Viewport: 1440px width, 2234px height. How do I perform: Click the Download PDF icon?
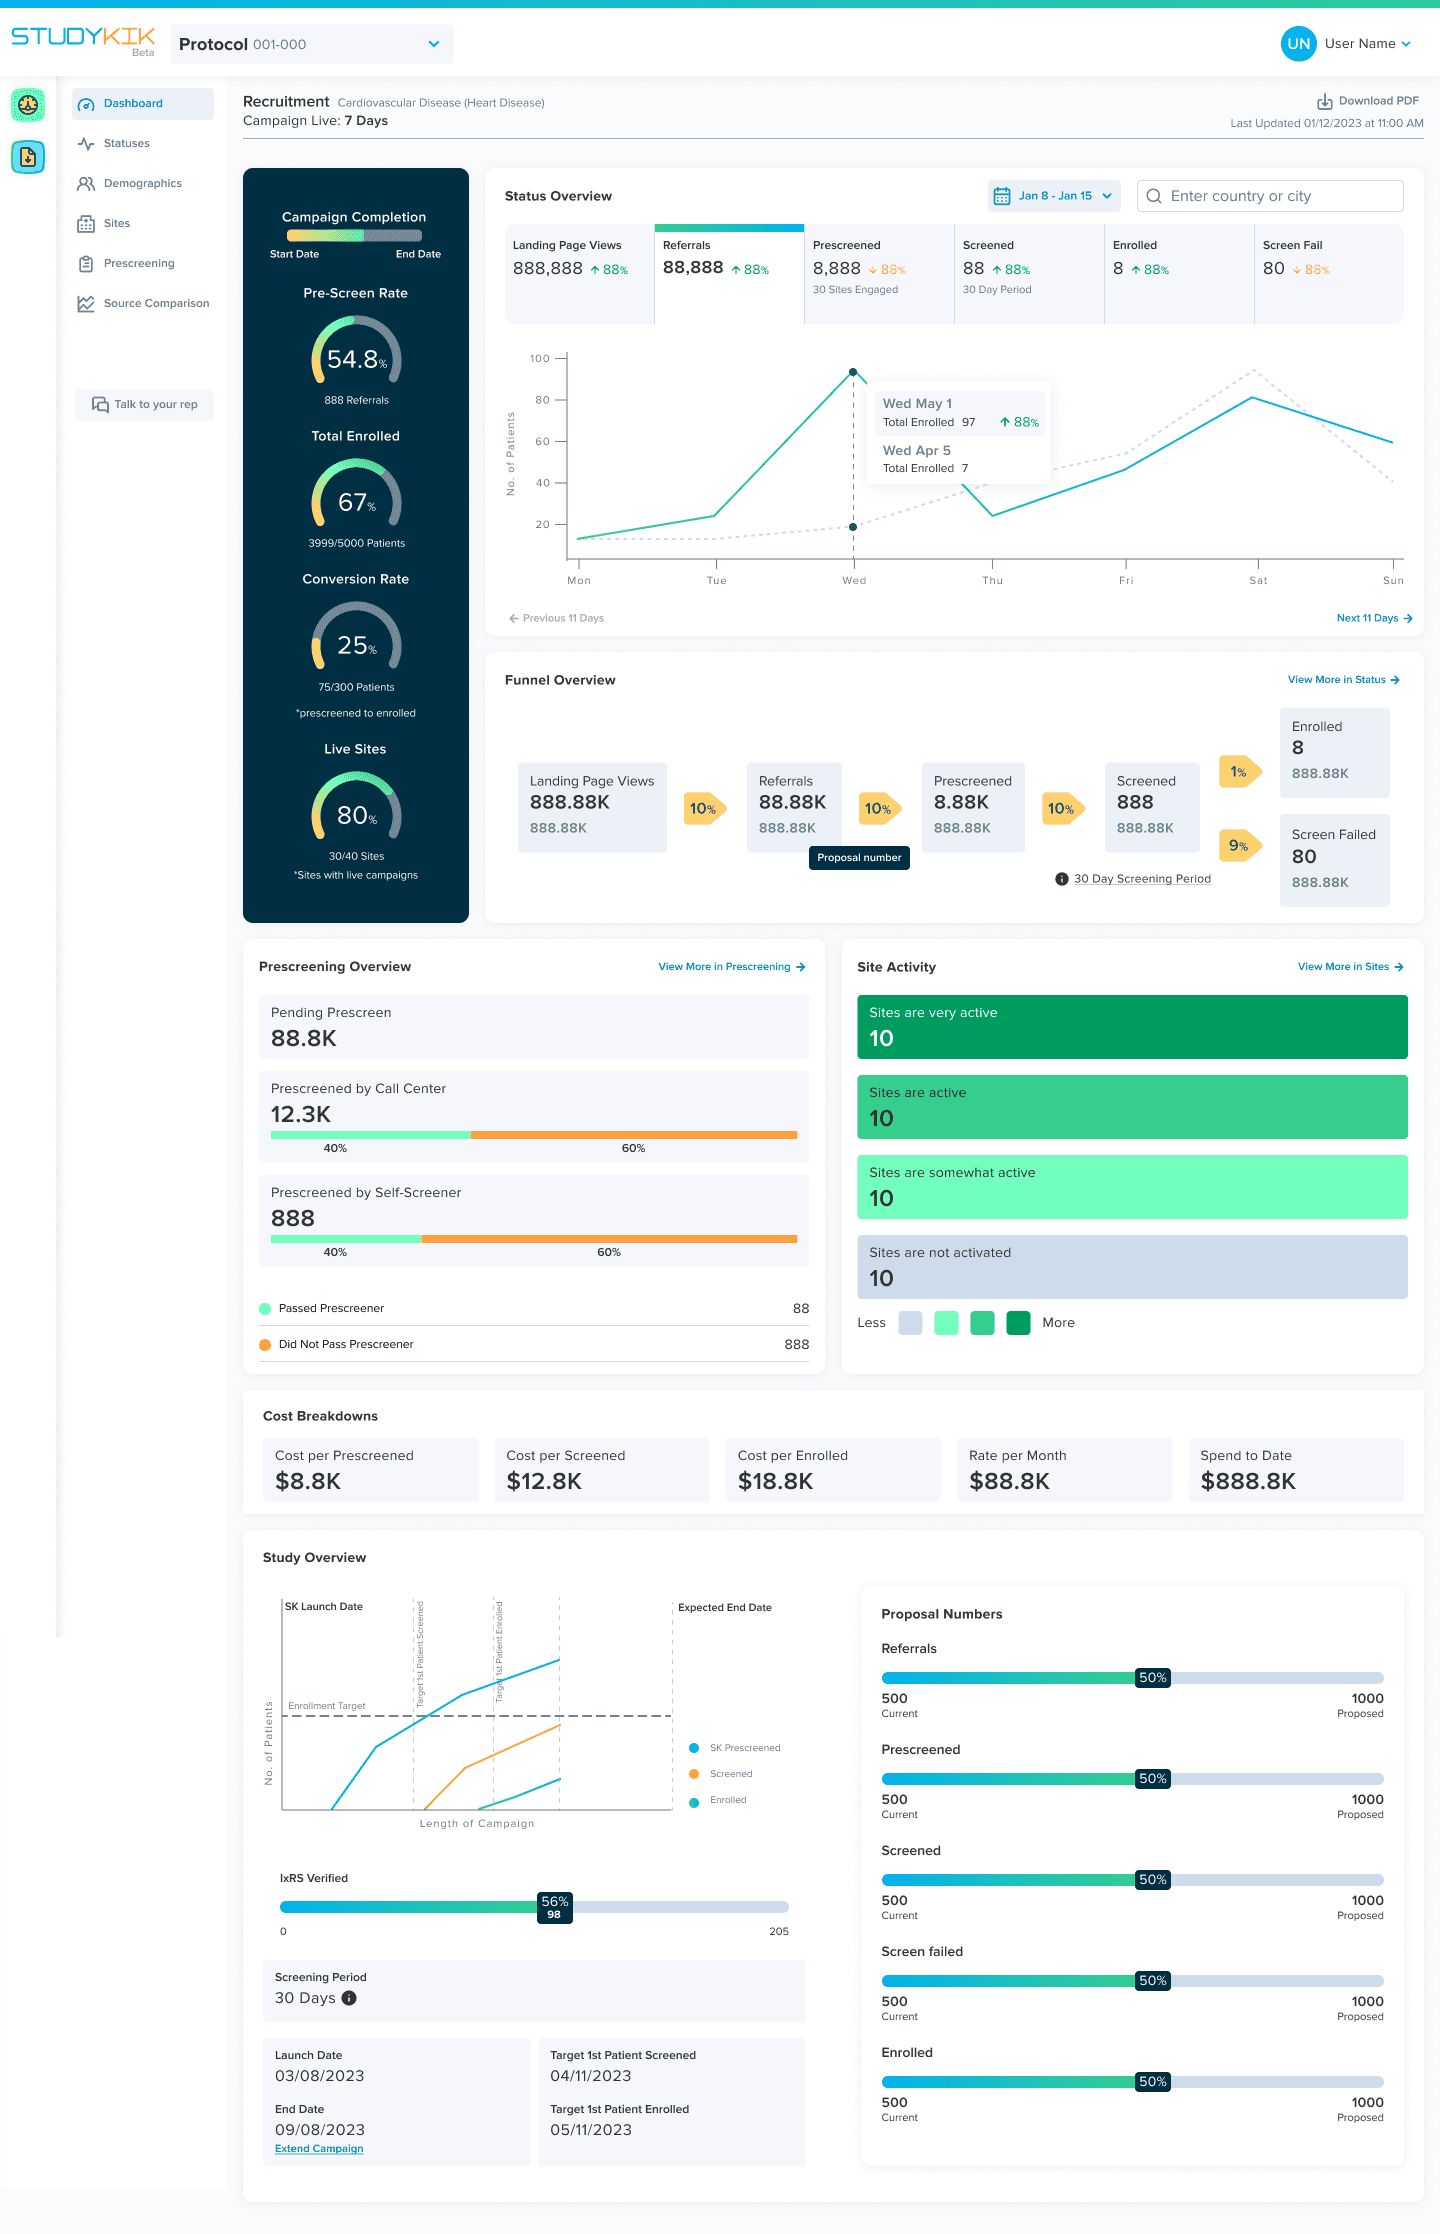tap(1325, 102)
